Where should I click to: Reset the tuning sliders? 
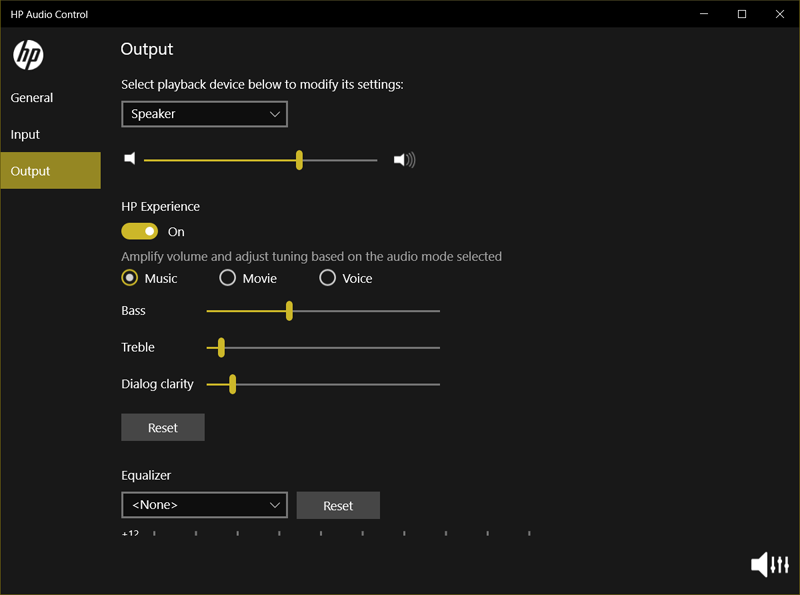[x=162, y=427]
